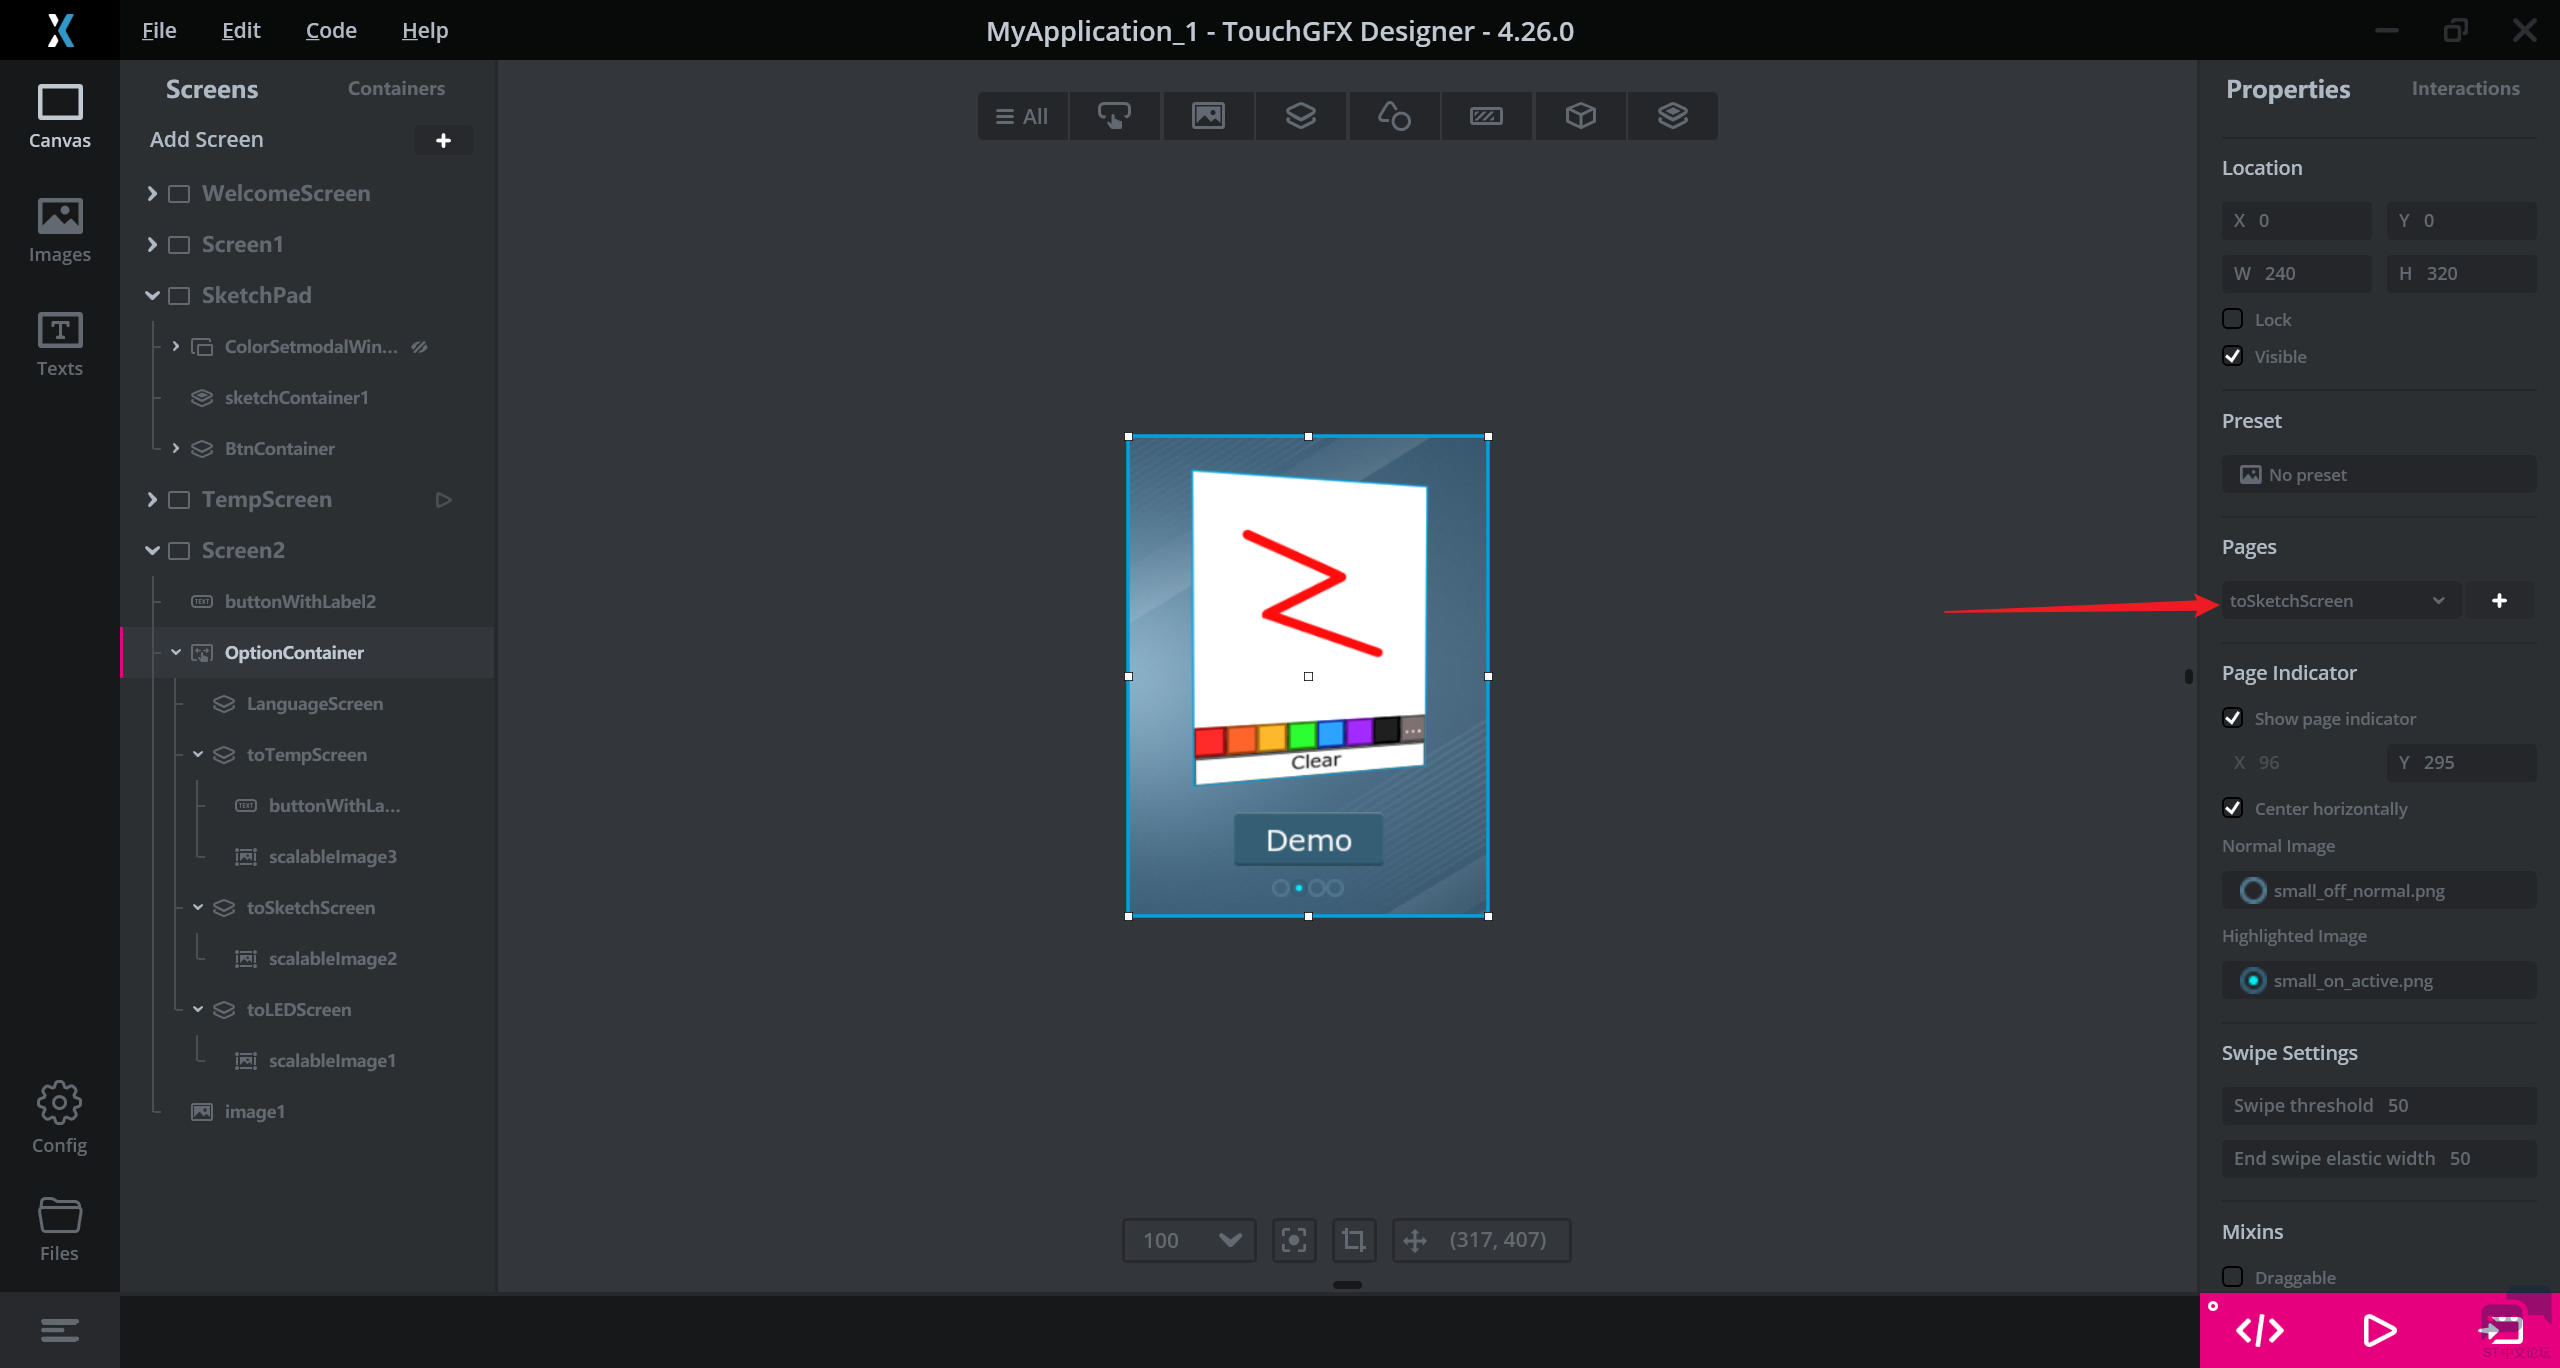Open the Code menu

(331, 30)
